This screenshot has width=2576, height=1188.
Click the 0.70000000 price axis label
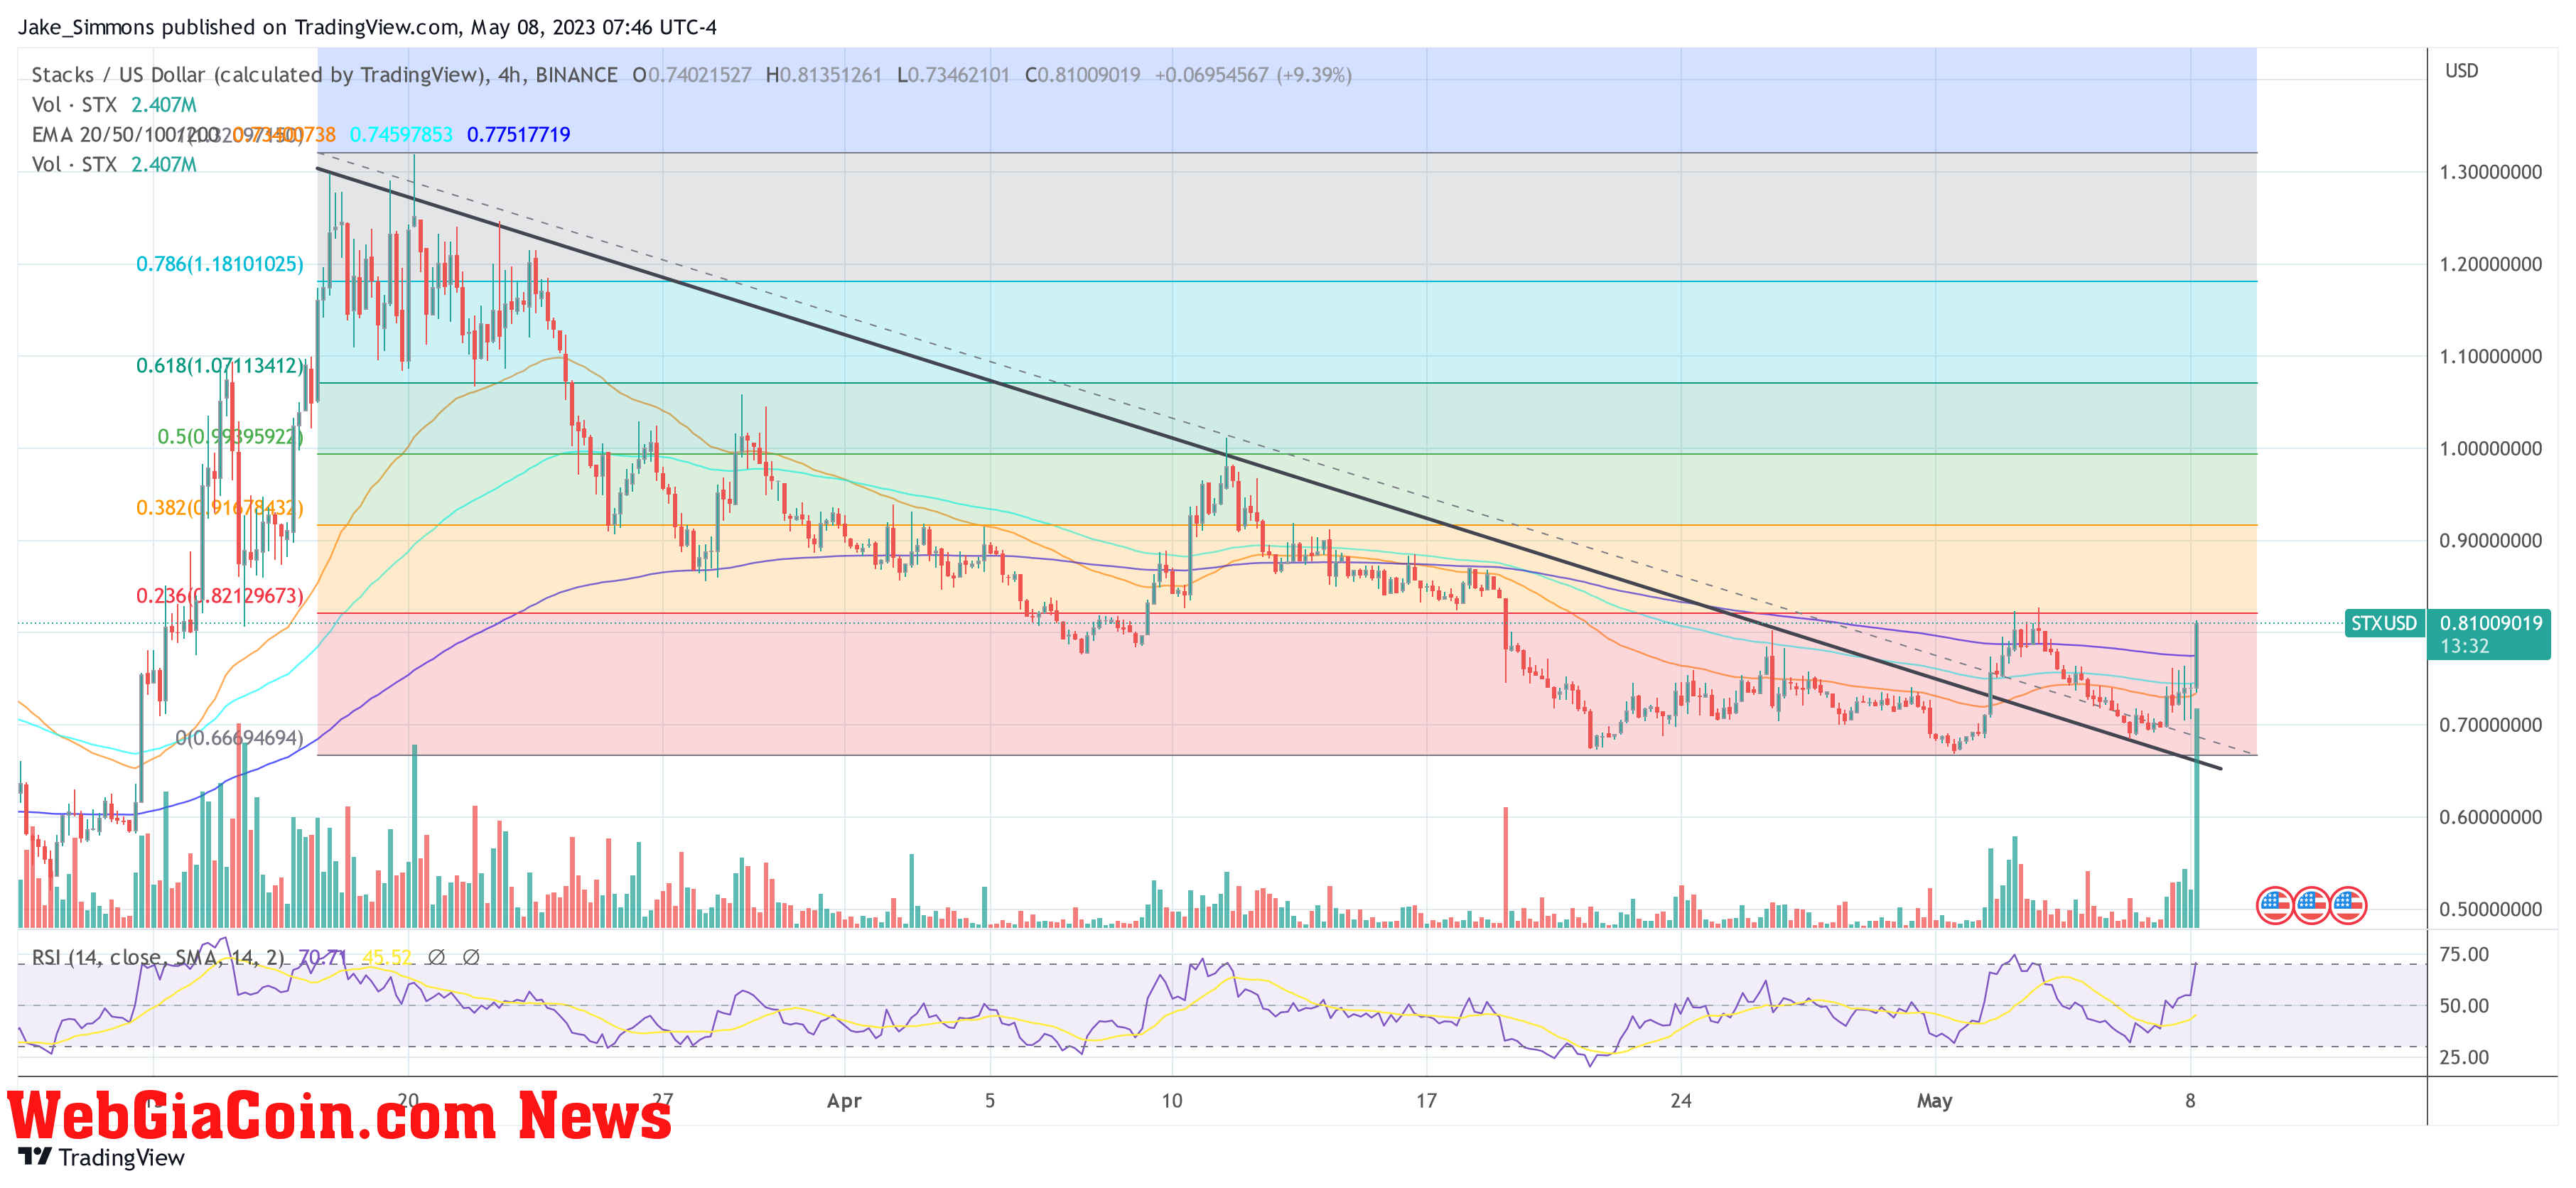click(x=2490, y=724)
